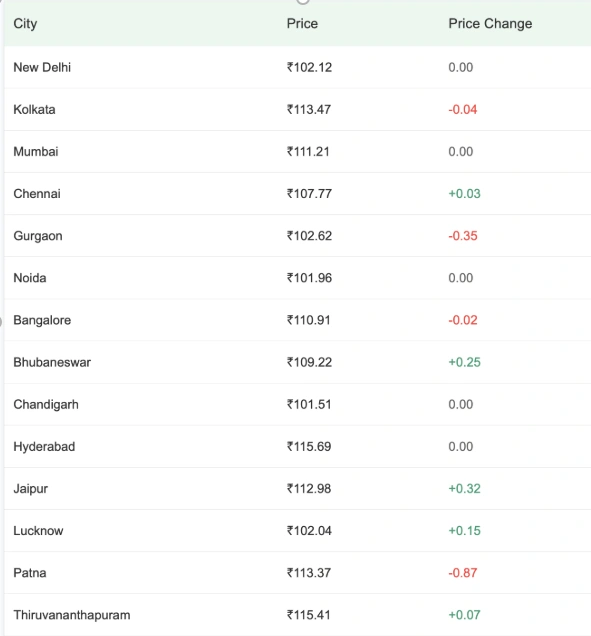Click the Price column header
Viewport: 591px width, 636px height.
click(302, 24)
